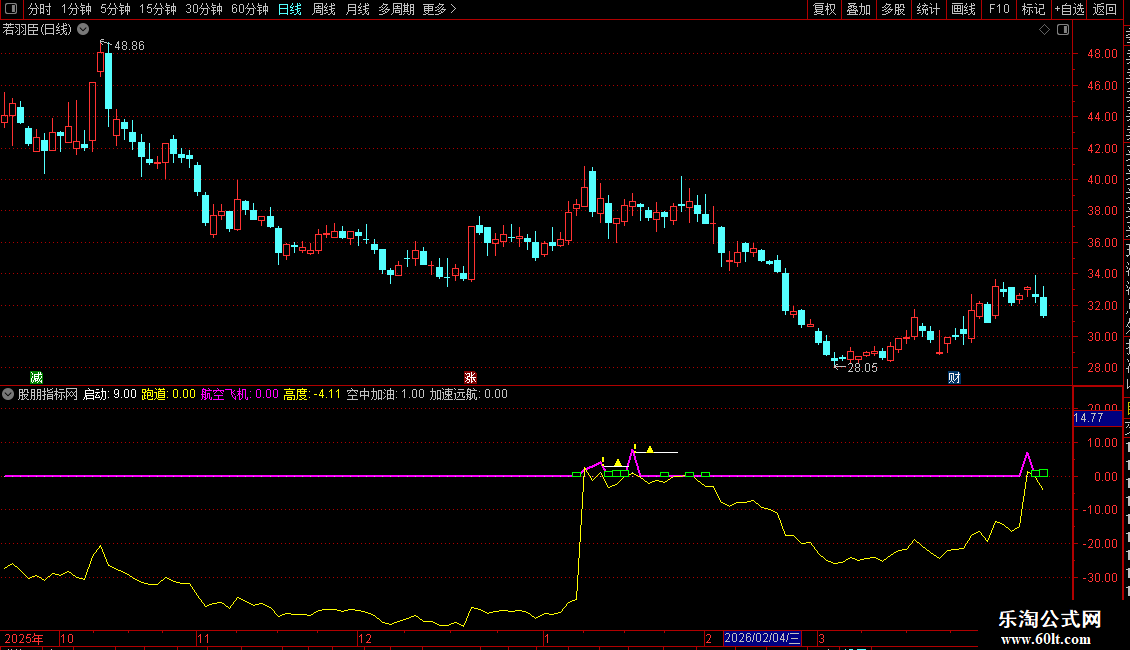Click the 返回 back button
The image size is (1130, 650).
1105,9
